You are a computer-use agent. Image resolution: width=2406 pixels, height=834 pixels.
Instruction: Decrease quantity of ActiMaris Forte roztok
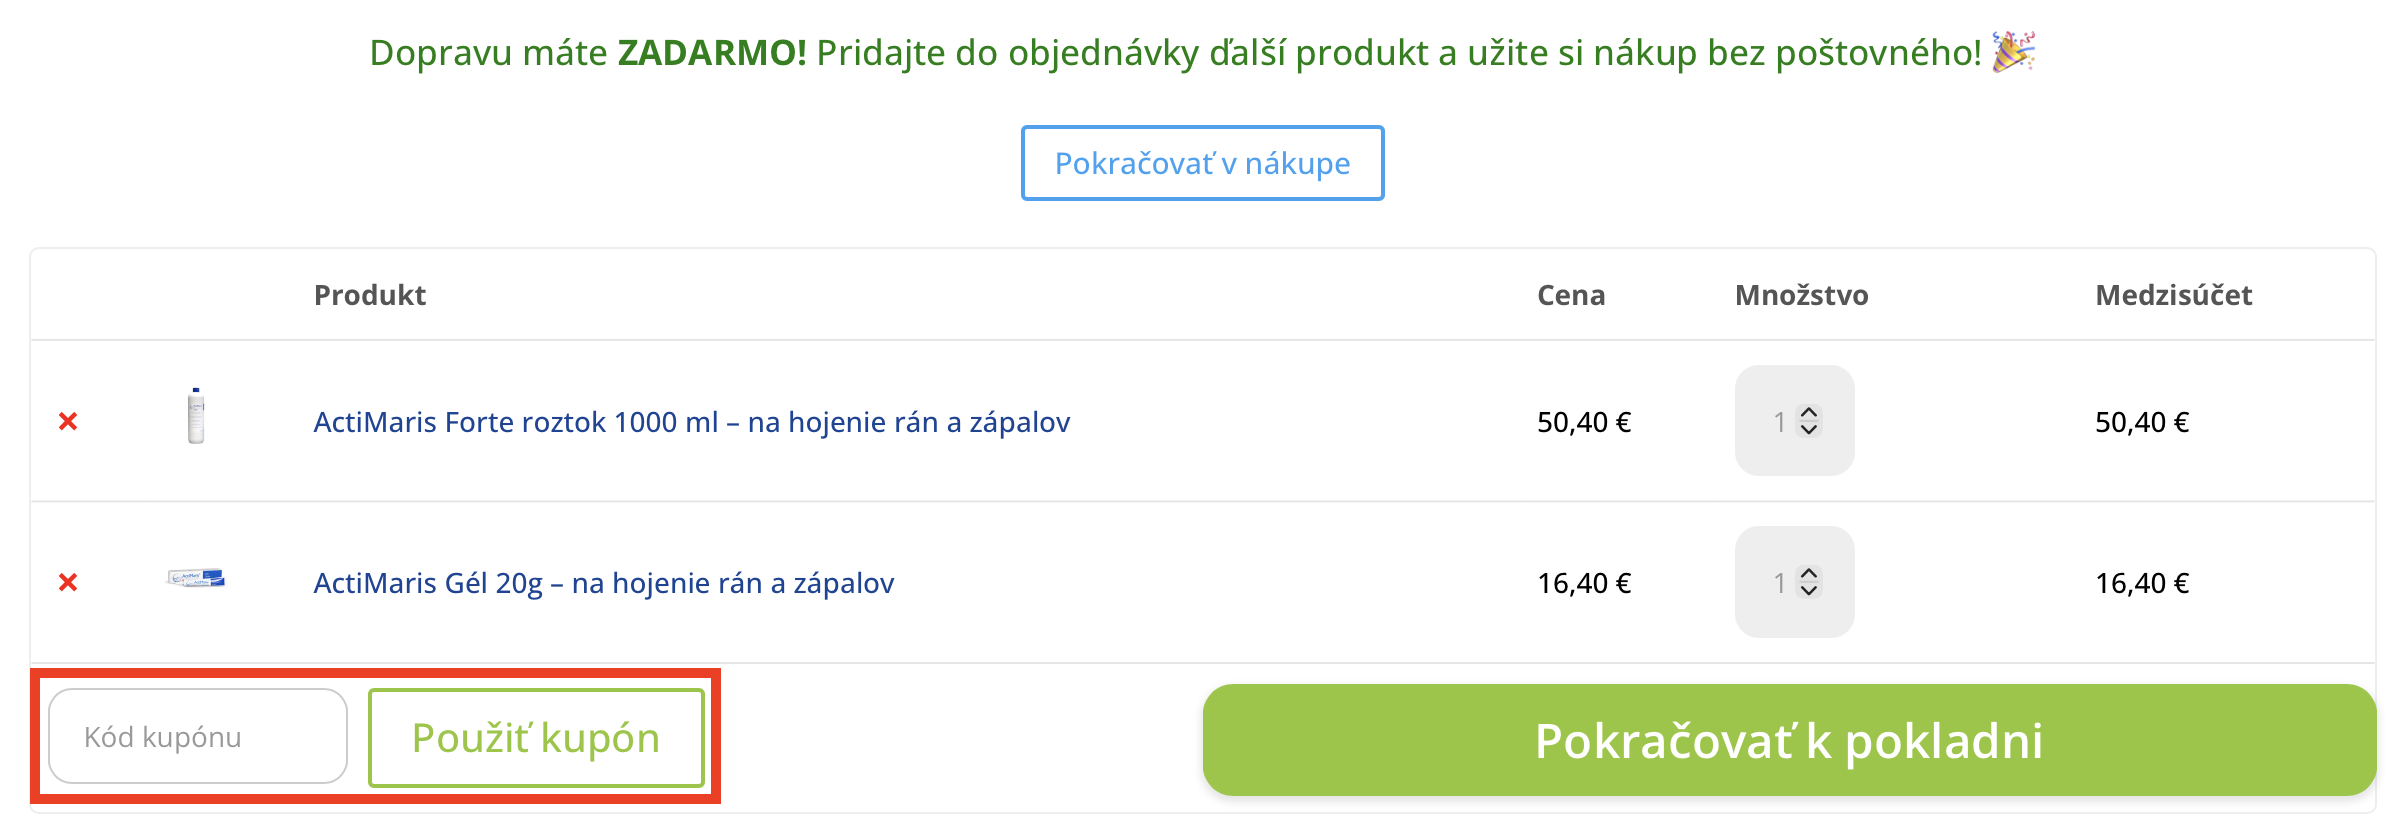coord(1808,430)
